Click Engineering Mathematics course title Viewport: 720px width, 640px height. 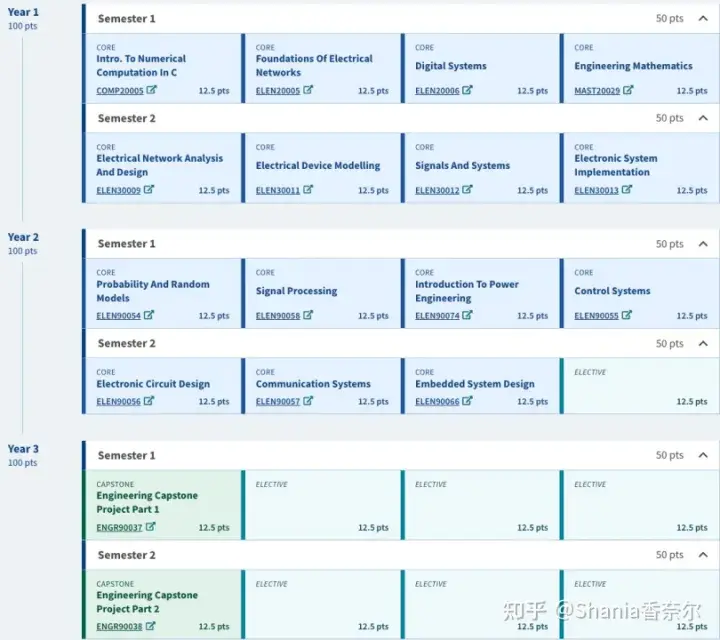[633, 66]
